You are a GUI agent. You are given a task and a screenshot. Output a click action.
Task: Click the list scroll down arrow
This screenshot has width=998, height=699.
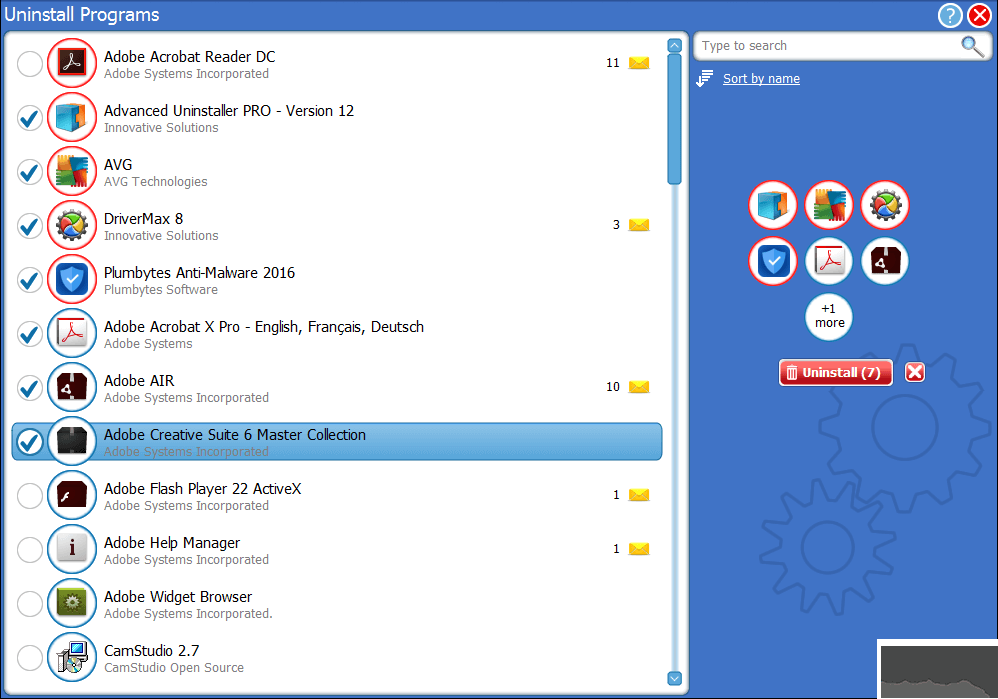coord(675,678)
